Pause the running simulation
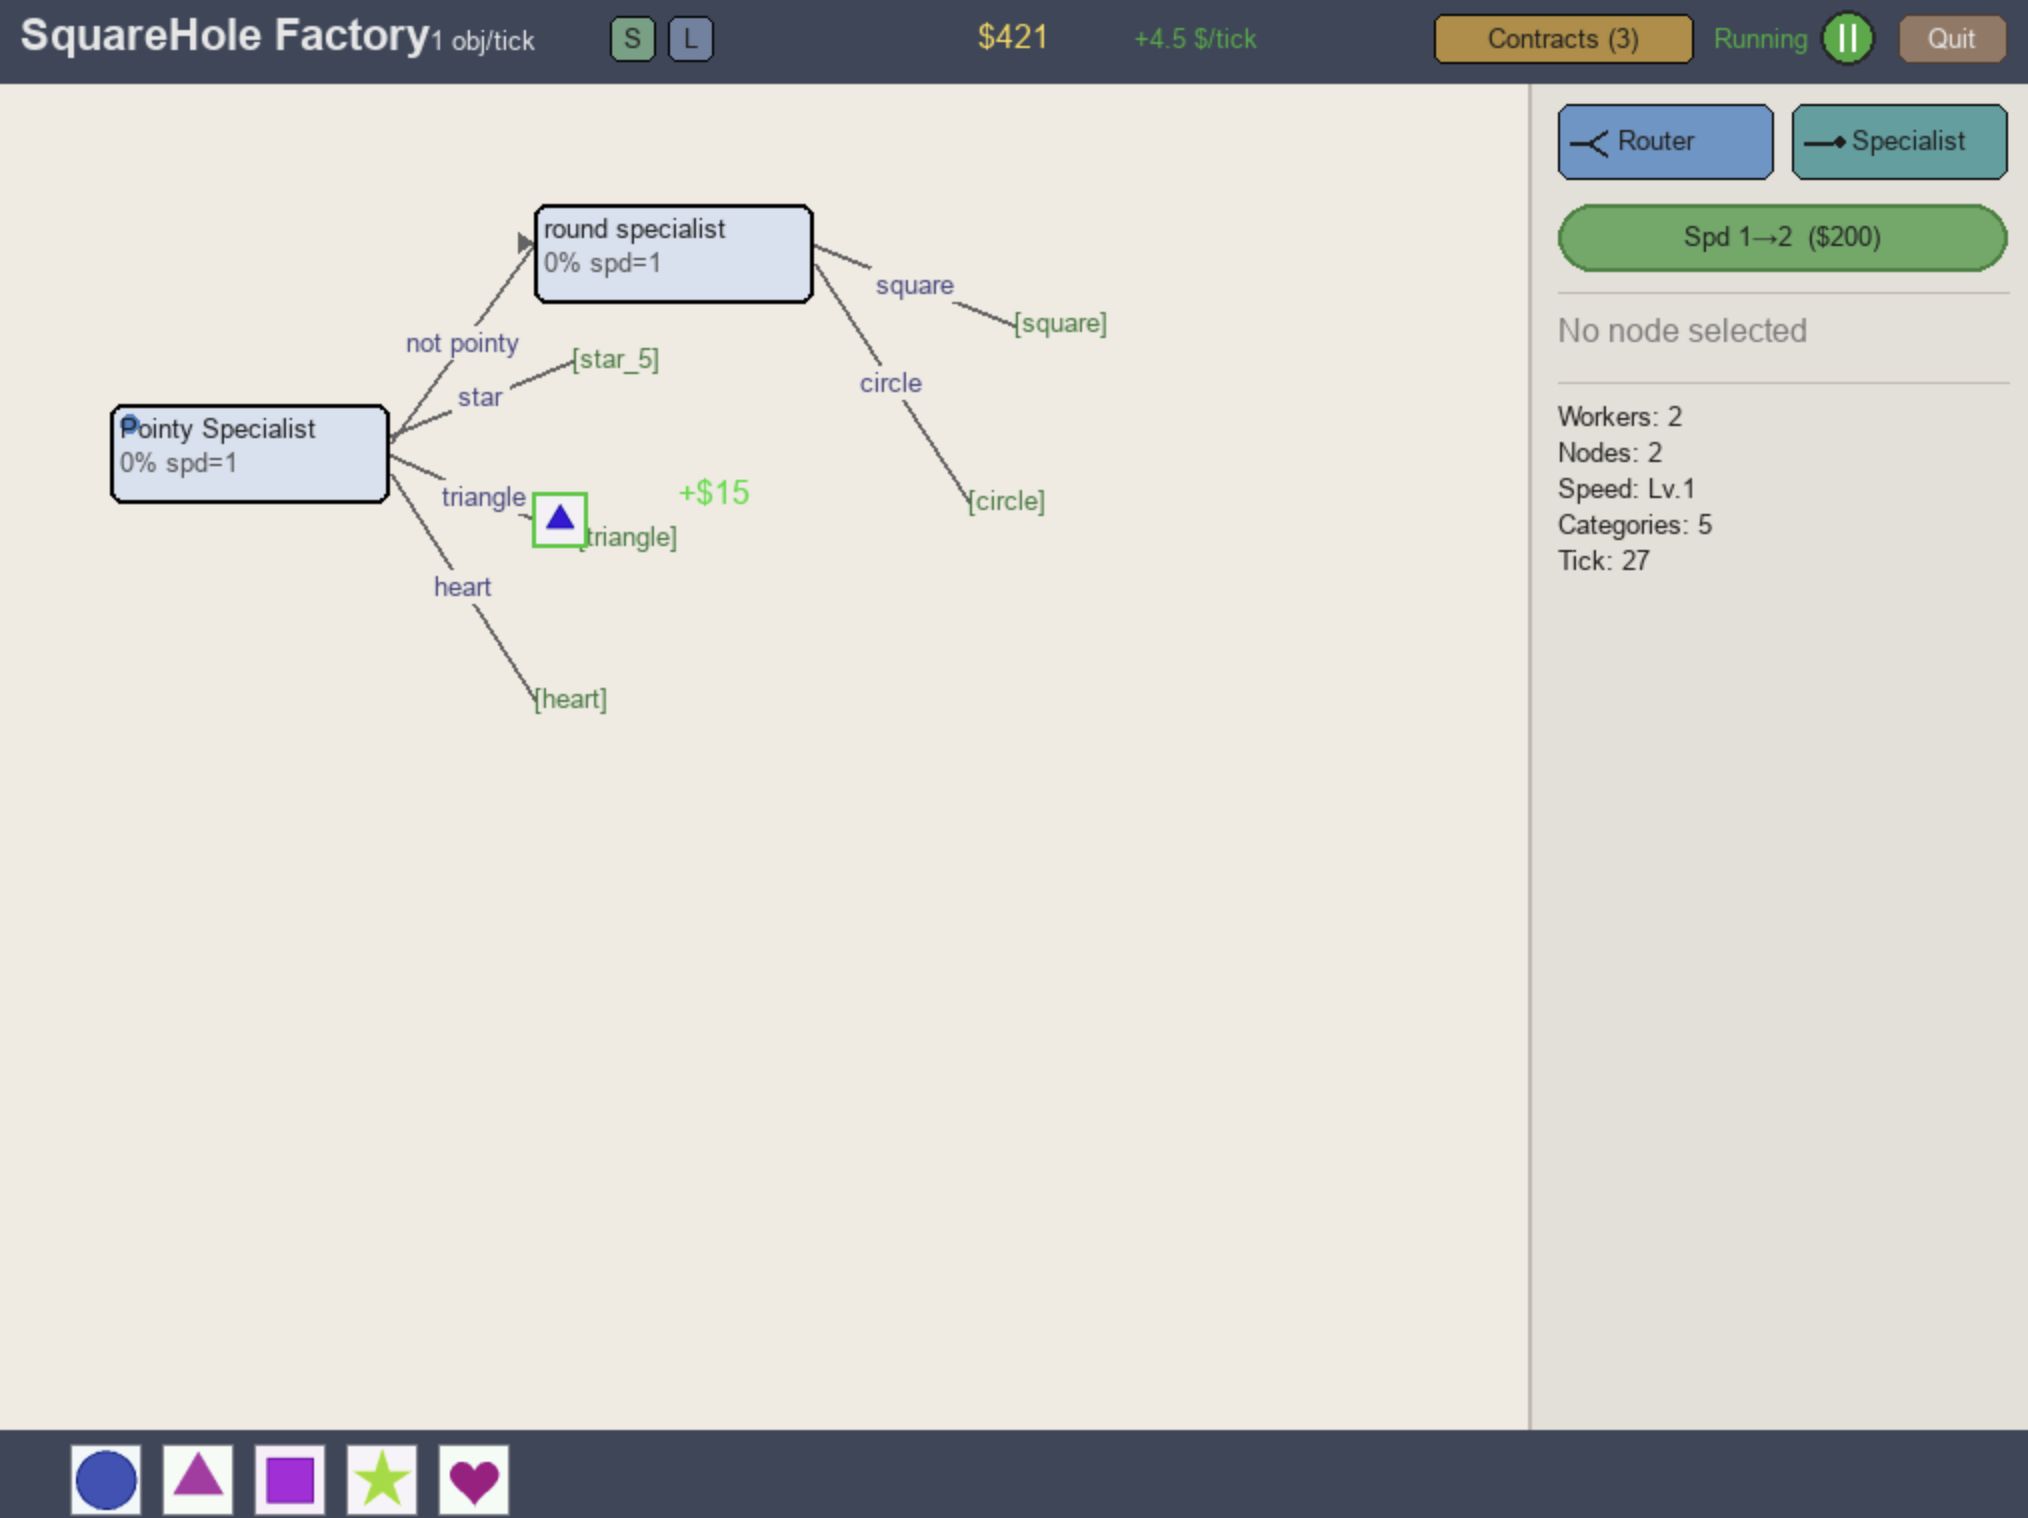 [1847, 39]
